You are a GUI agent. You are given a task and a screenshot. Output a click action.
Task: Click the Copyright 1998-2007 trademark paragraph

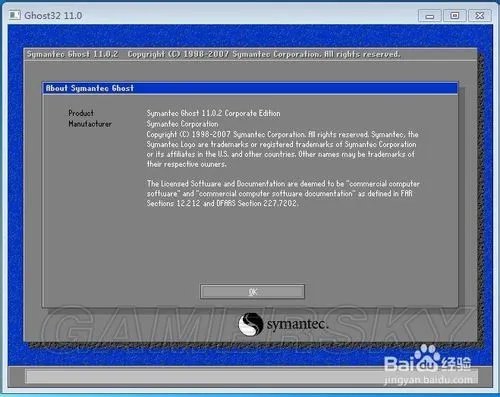tap(283, 149)
